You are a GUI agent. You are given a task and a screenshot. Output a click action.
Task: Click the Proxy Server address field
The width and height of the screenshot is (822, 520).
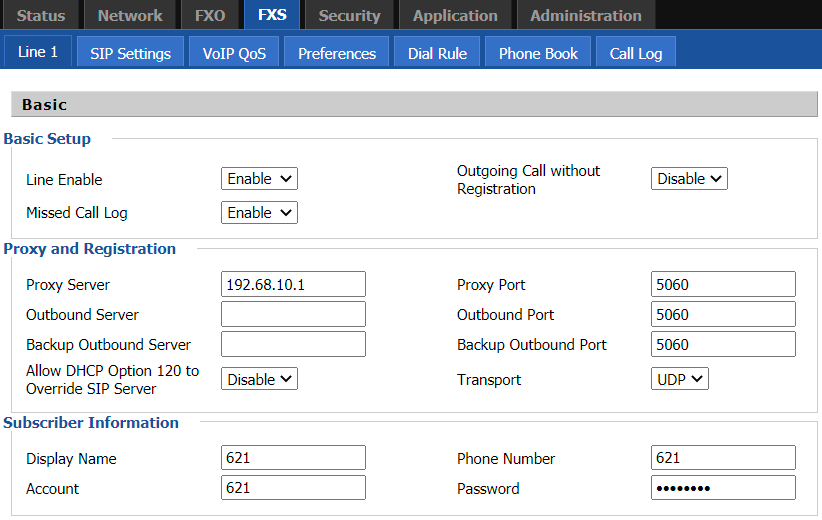pyautogui.click(x=293, y=285)
